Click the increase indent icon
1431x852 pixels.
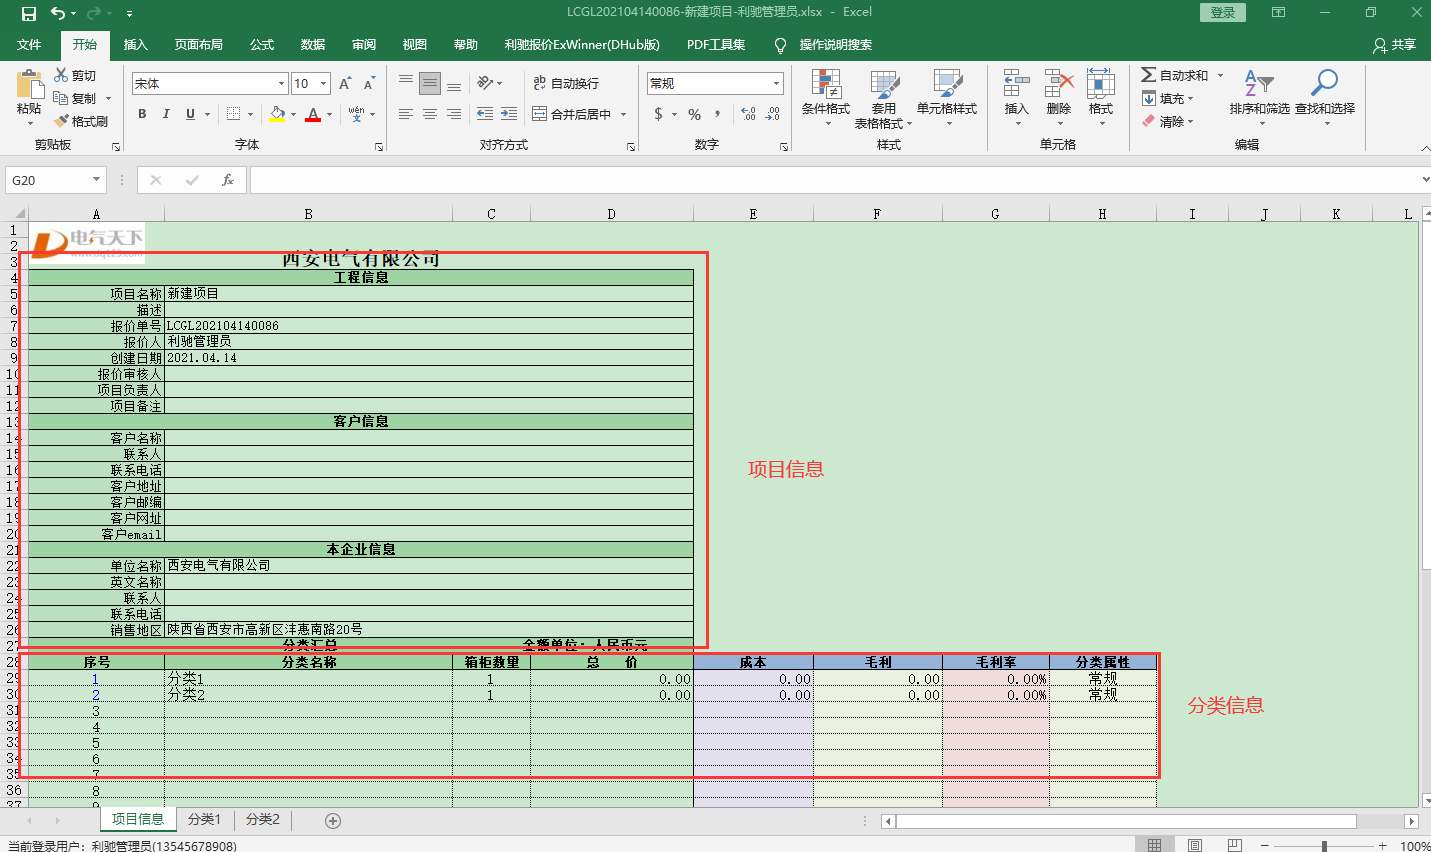tap(509, 114)
